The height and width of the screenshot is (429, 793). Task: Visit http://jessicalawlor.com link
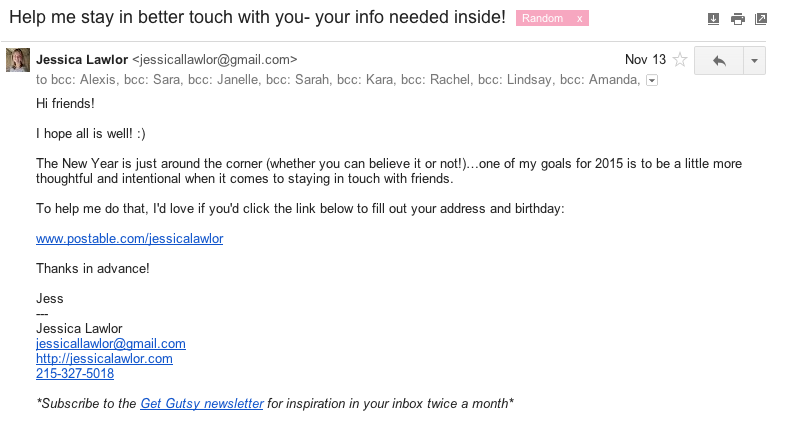pyautogui.click(x=104, y=359)
